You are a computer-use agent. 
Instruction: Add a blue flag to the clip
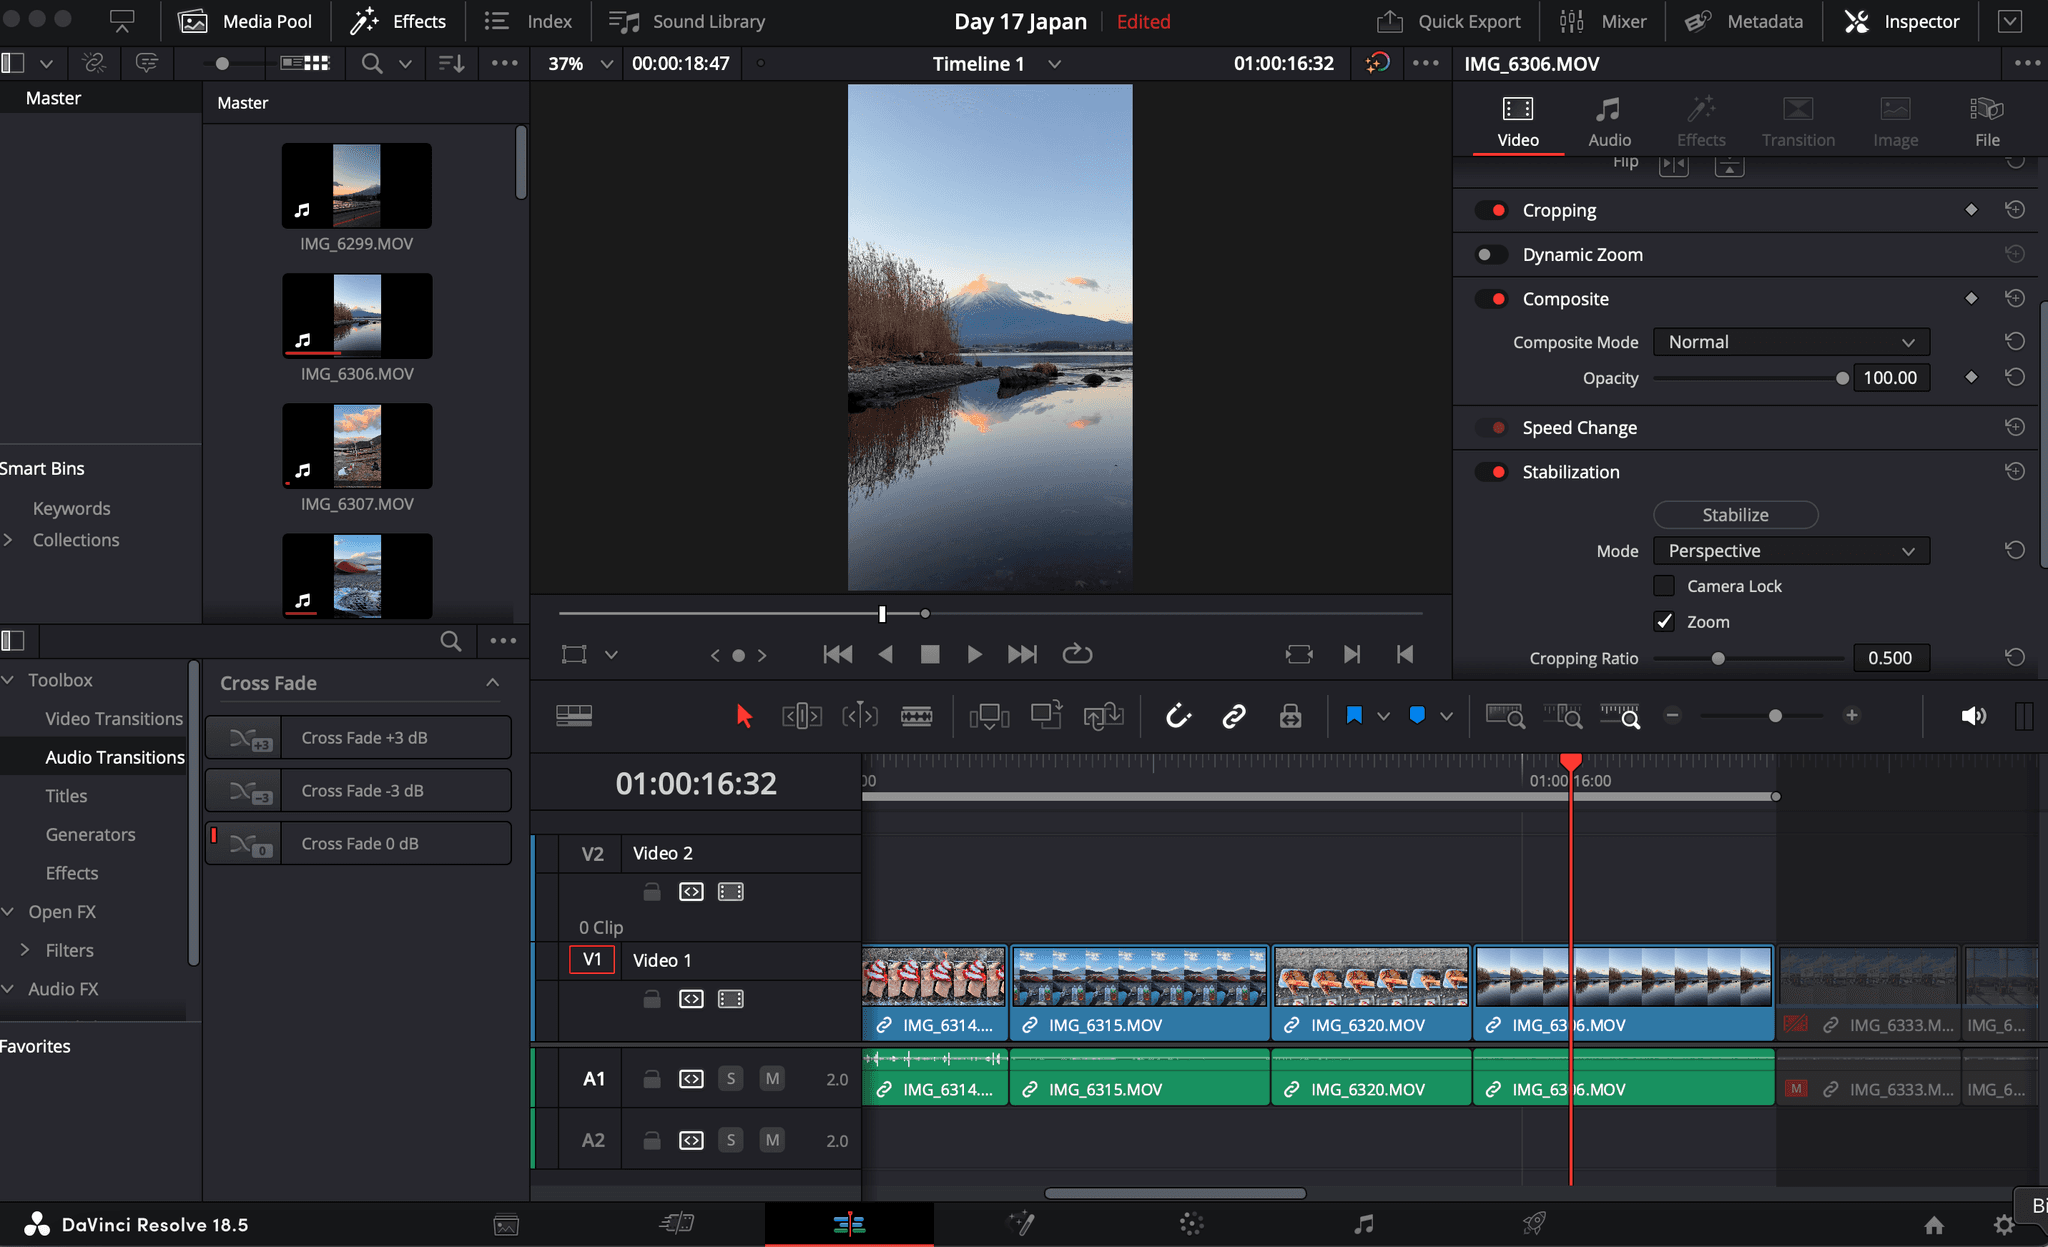1354,715
